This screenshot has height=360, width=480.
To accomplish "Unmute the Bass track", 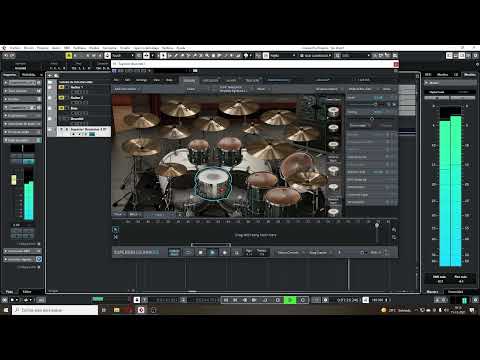I will (61, 108).
